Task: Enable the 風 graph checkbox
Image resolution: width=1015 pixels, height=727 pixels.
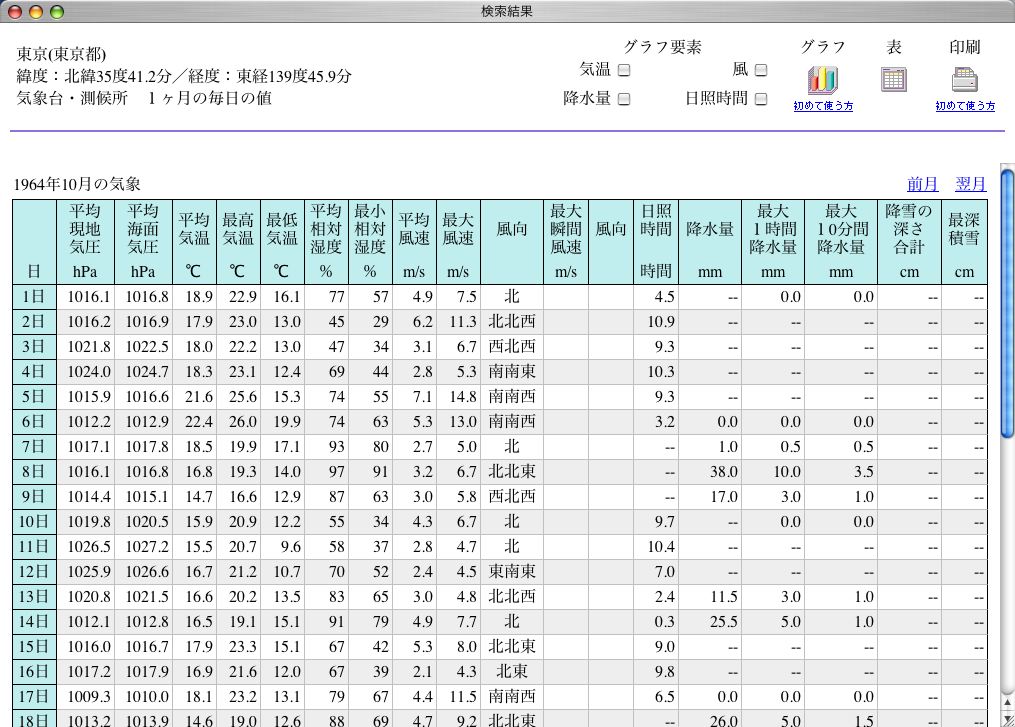Action: [x=761, y=70]
